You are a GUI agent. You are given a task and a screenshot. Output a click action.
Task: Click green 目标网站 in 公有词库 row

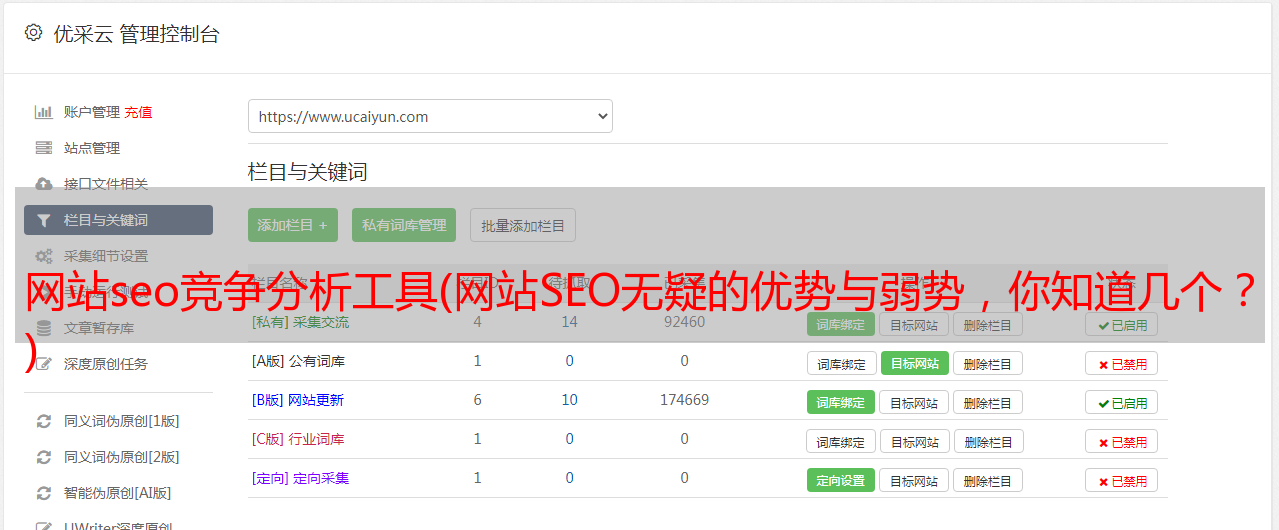pyautogui.click(x=914, y=363)
